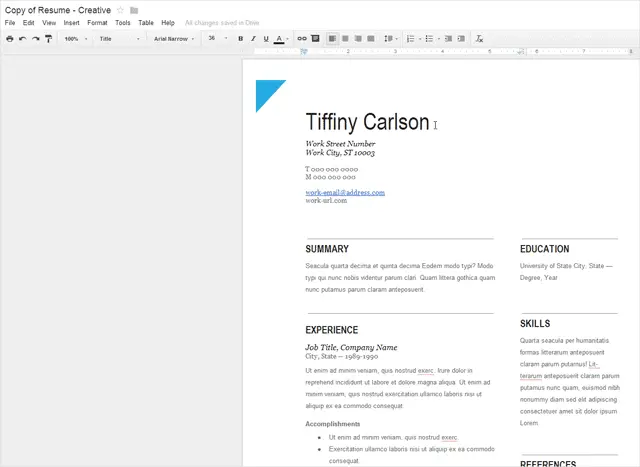
Task: Click the 'Work Street Number' address line
Action: (x=340, y=144)
